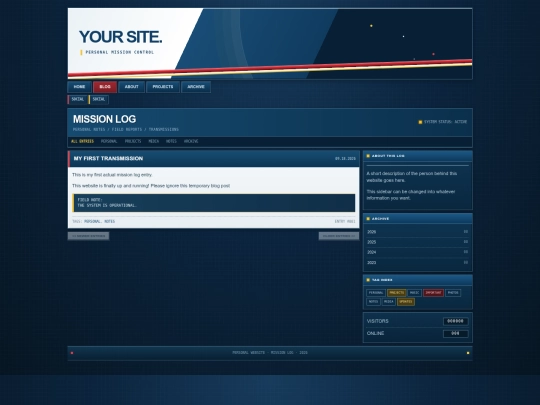The height and width of the screenshot is (405, 540).
Task: Filter the log by Projects category
Action: tap(133, 141)
